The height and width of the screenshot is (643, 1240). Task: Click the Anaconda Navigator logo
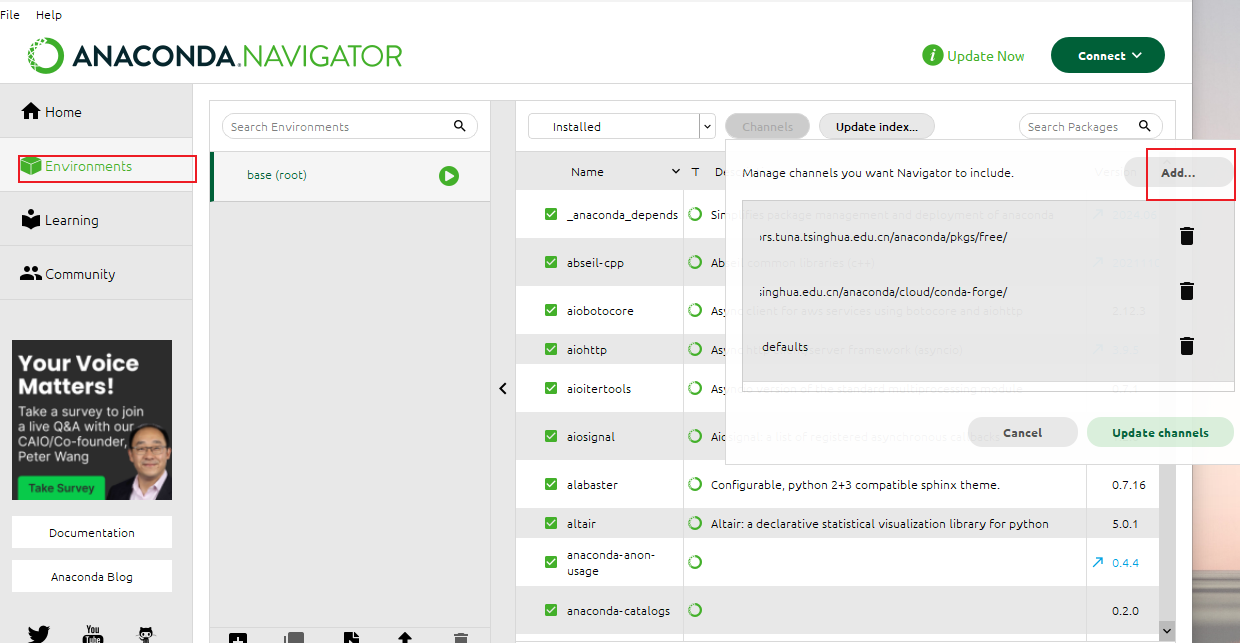tap(215, 56)
